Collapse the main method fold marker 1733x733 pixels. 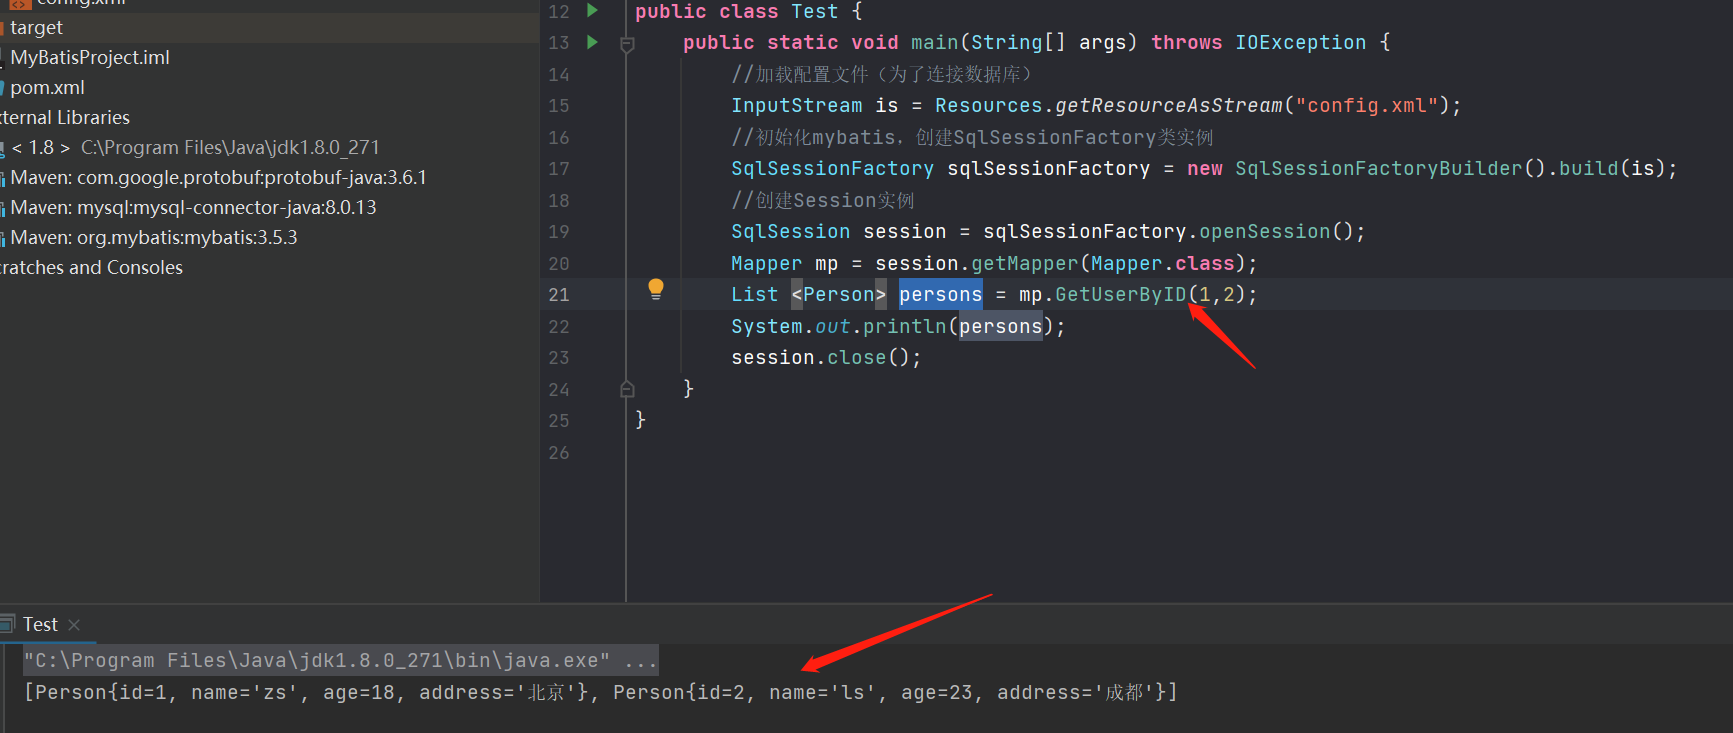(627, 44)
